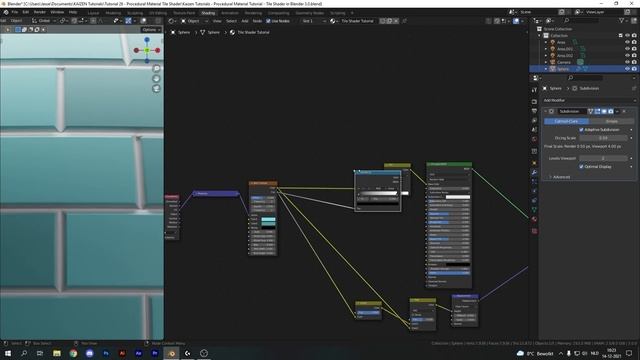Open the Window menu
Viewport: 640px width, 360px height.
[x=57, y=12]
